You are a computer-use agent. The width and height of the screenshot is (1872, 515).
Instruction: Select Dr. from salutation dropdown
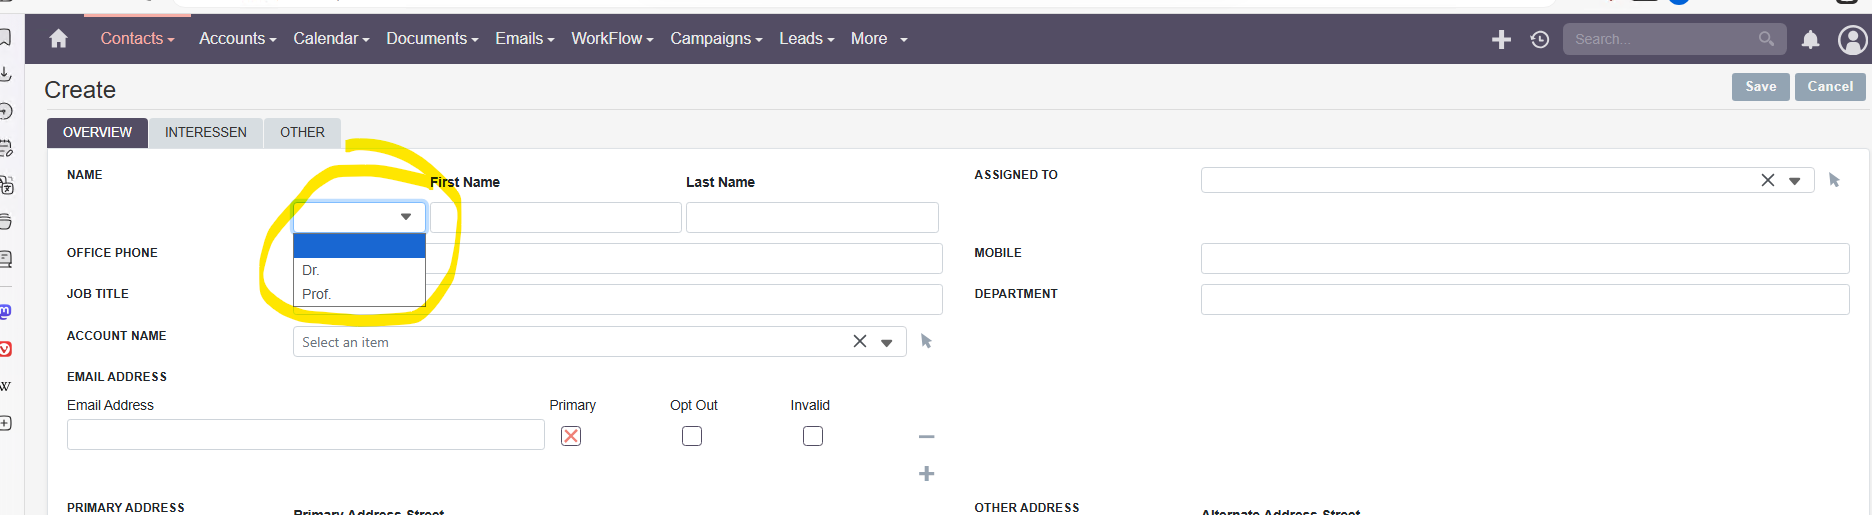(311, 270)
